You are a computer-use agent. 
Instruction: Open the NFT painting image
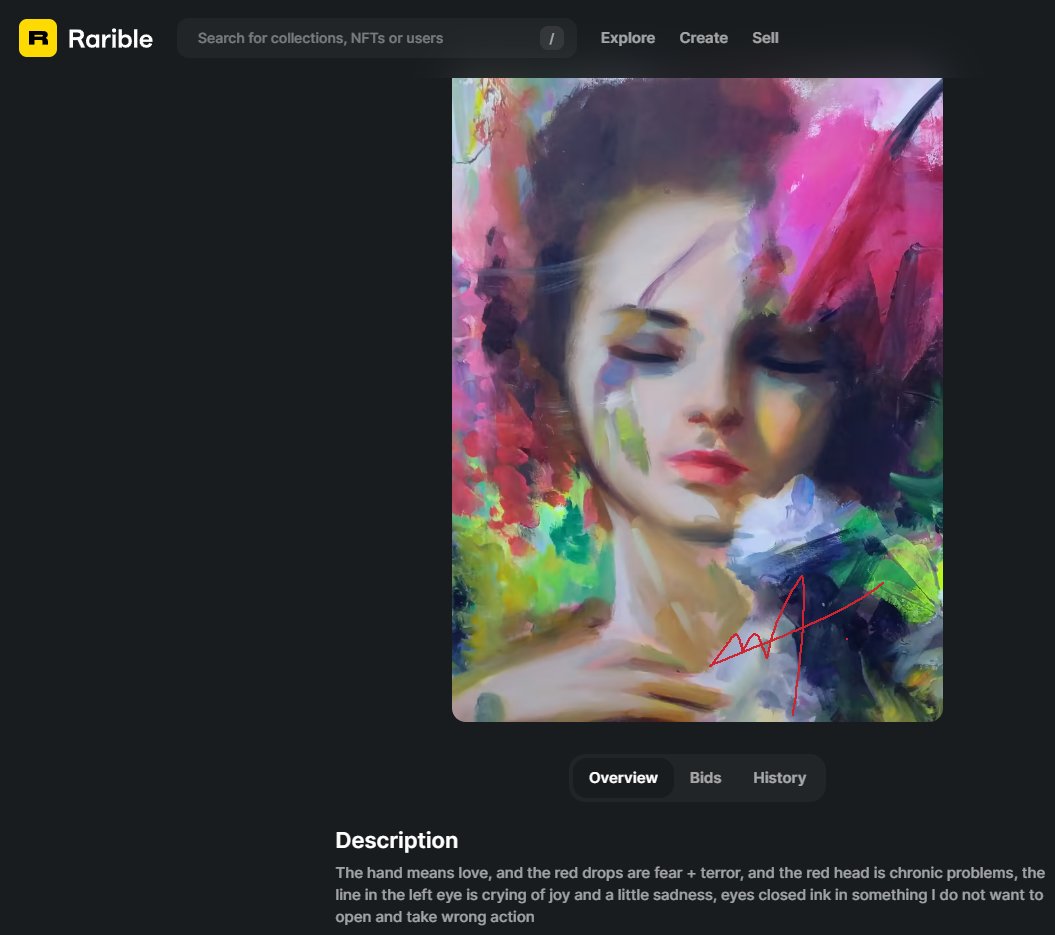pos(697,400)
